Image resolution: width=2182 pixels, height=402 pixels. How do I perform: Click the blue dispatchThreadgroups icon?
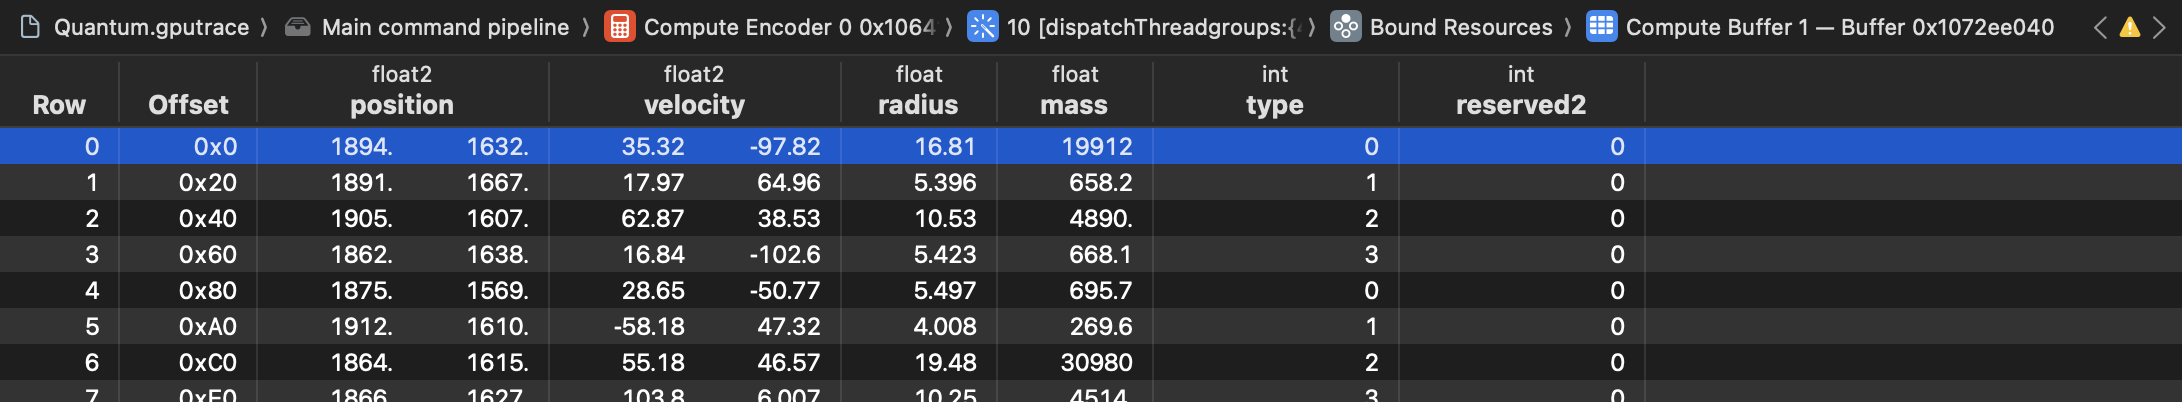pyautogui.click(x=982, y=27)
